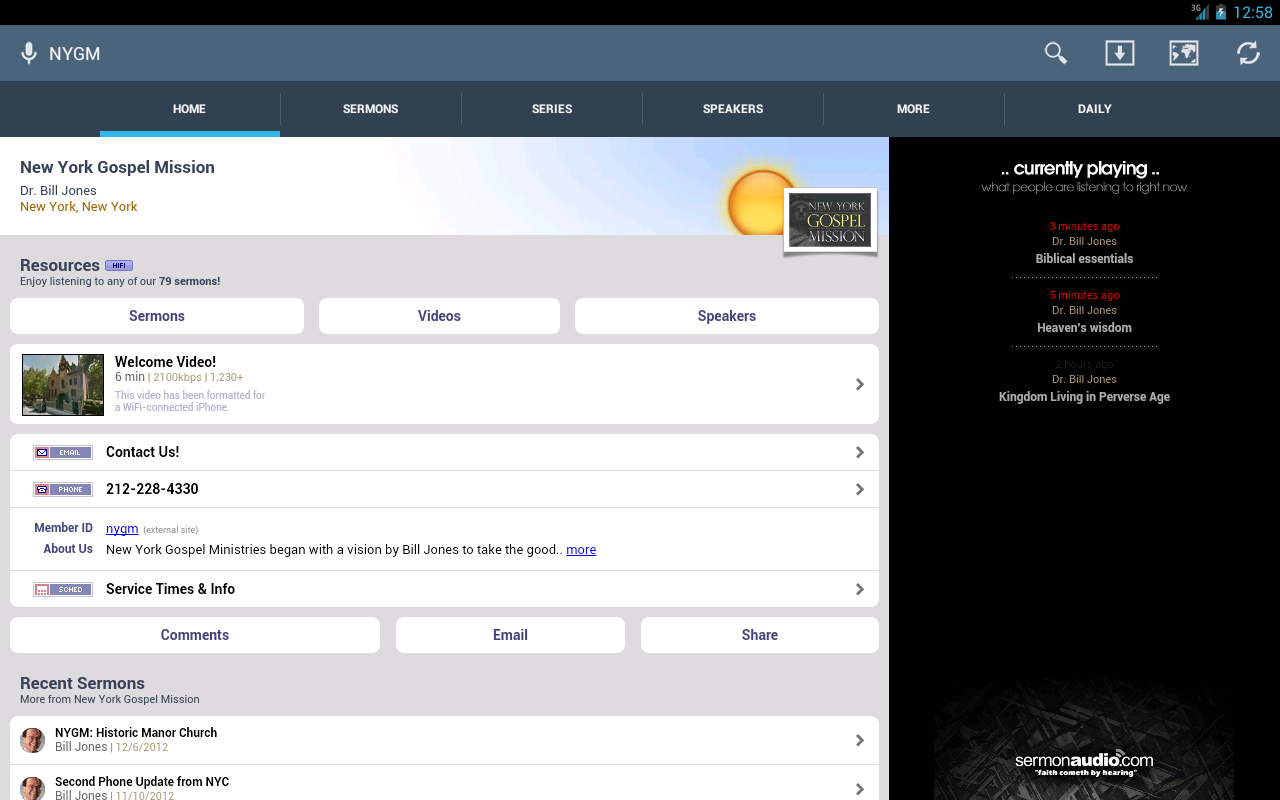
Task: Open 'Heaven's wisdom' currently playing item
Action: (x=1084, y=328)
